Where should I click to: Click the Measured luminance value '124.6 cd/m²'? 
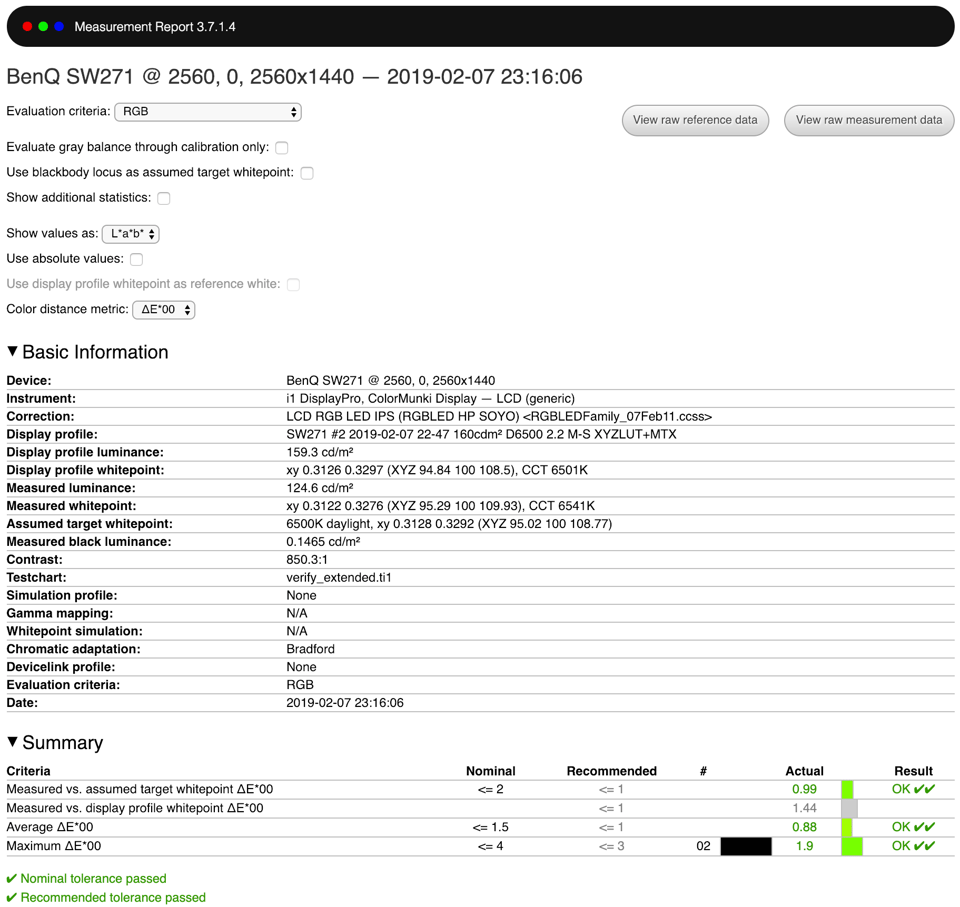pyautogui.click(x=320, y=488)
